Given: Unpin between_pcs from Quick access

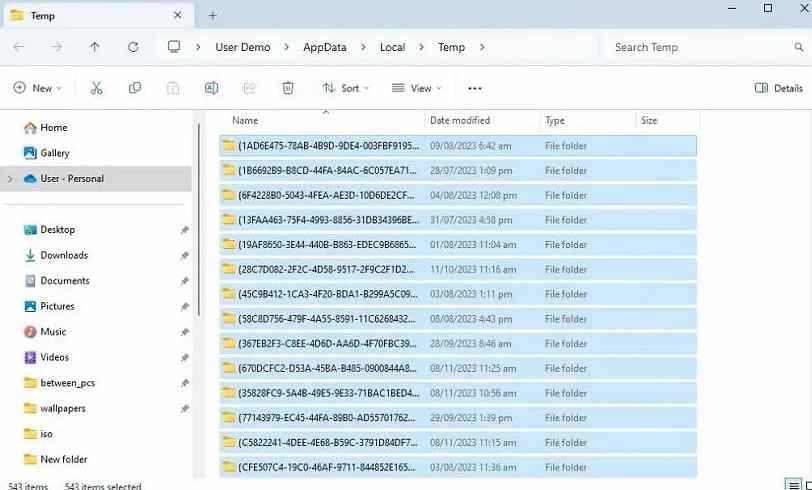Looking at the screenshot, I should 184,383.
